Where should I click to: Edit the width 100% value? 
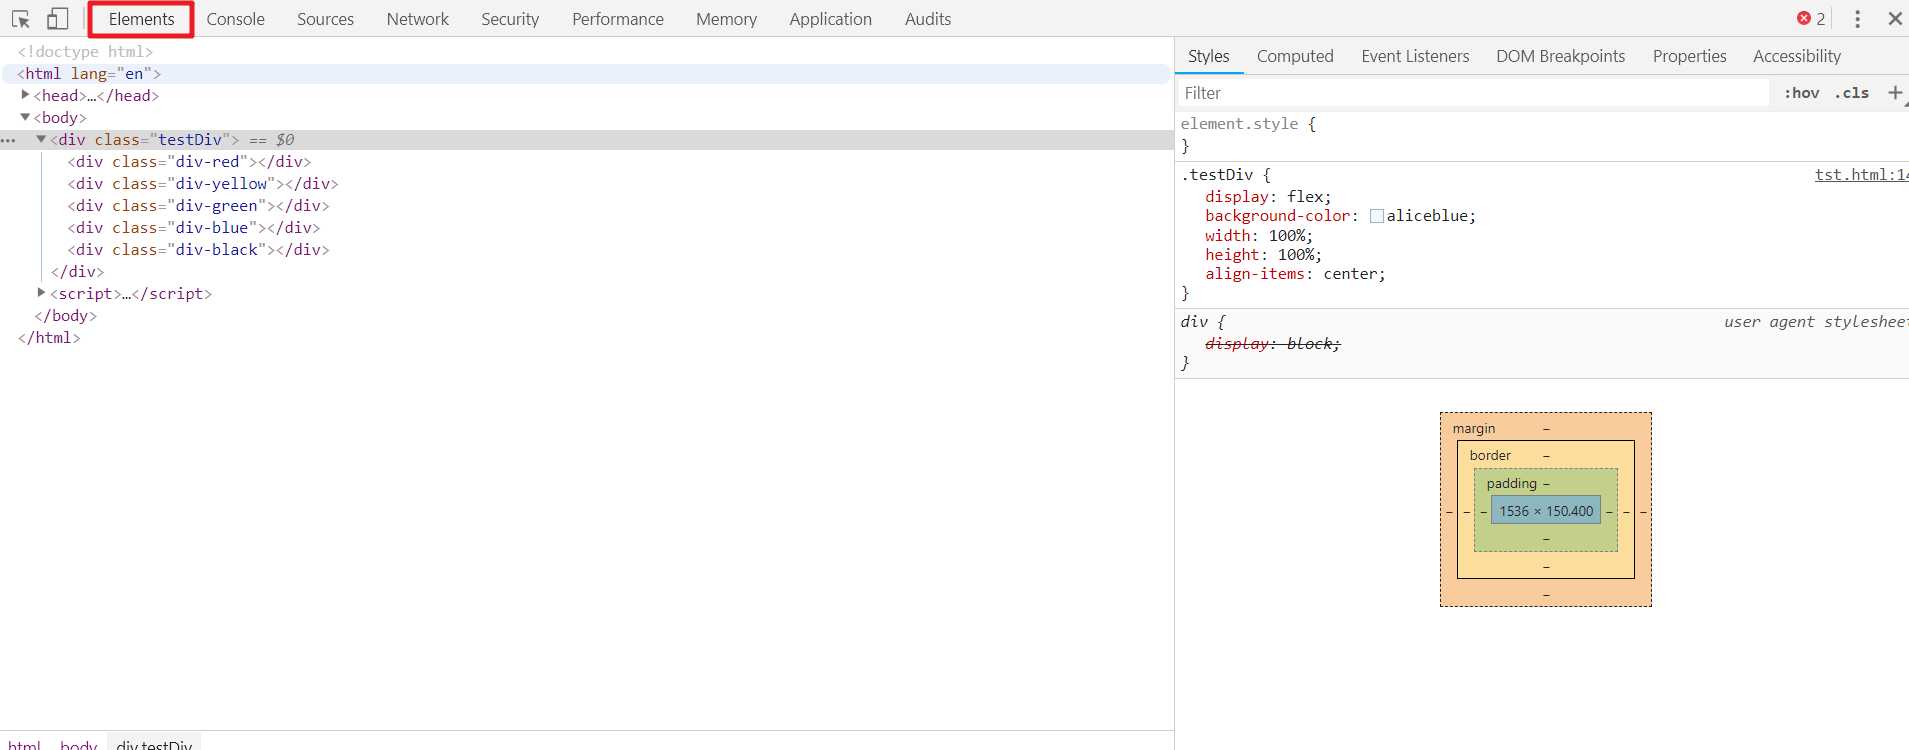[1288, 236]
